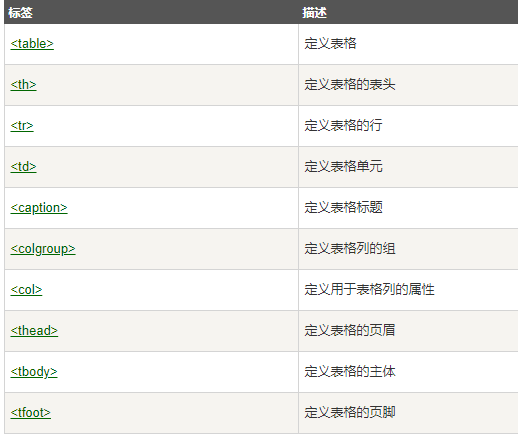
Task: Go to the <thead> tag link
Action: point(34,331)
